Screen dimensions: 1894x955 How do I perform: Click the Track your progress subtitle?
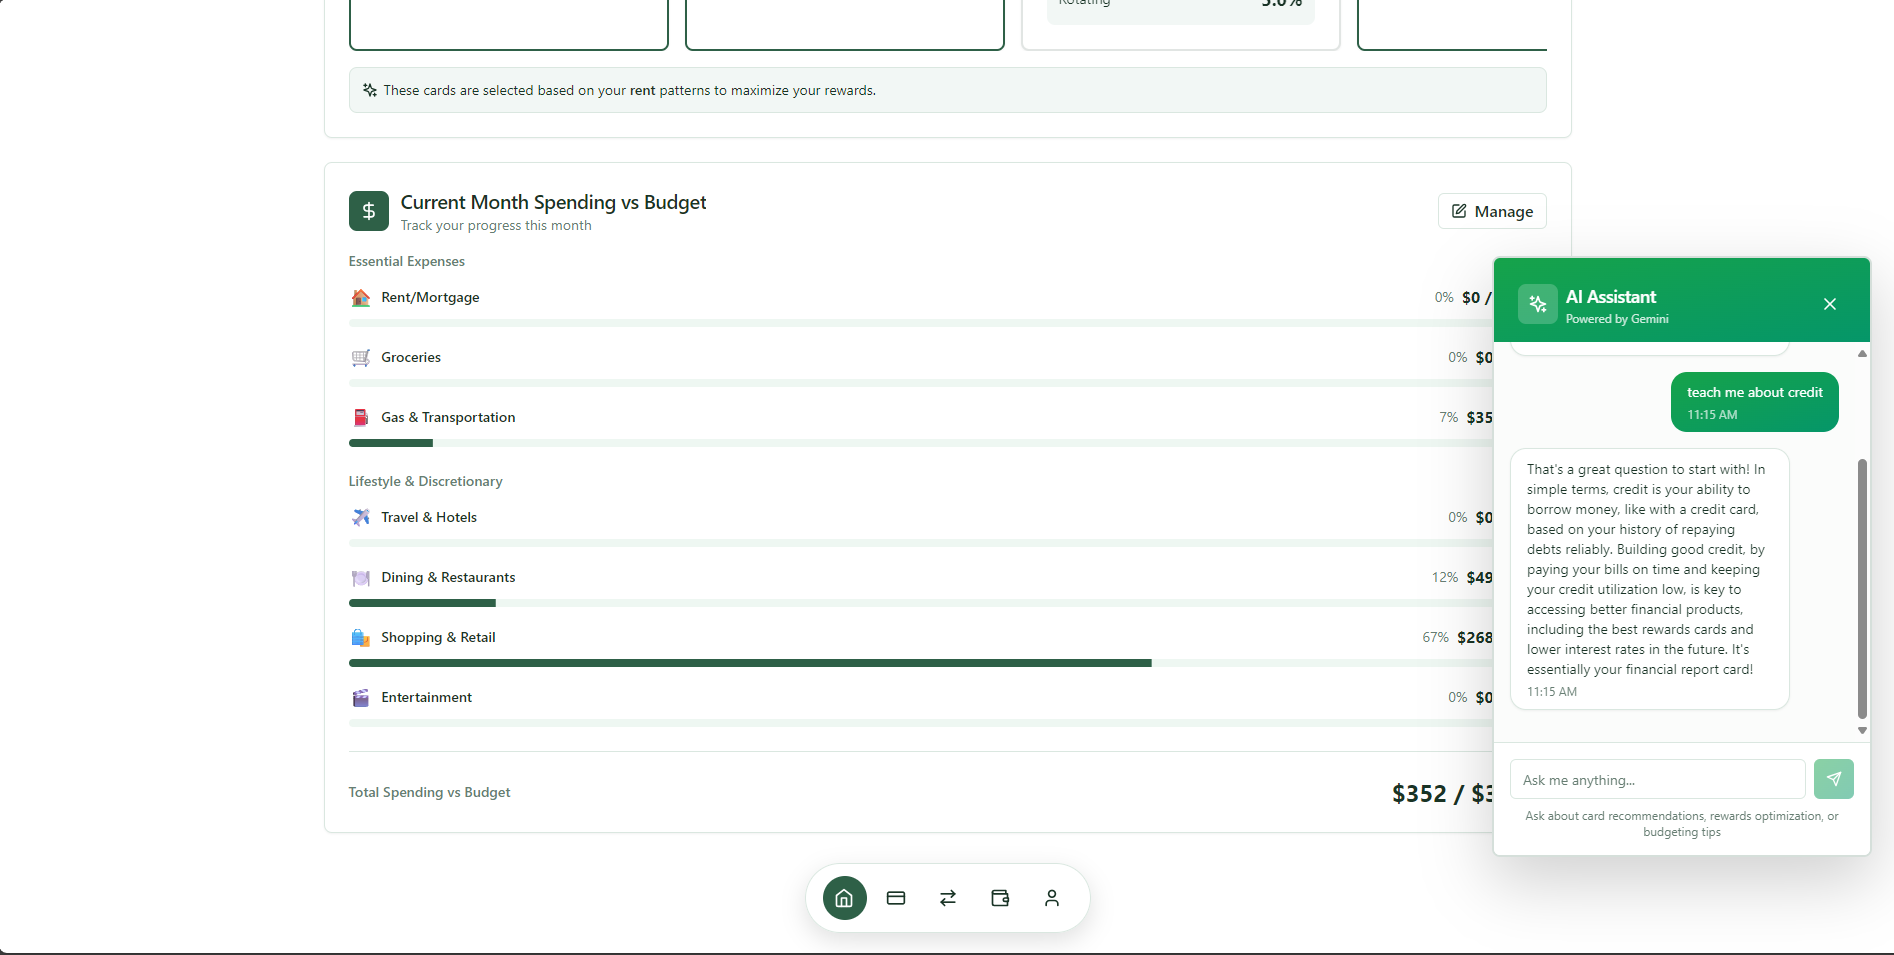point(496,226)
